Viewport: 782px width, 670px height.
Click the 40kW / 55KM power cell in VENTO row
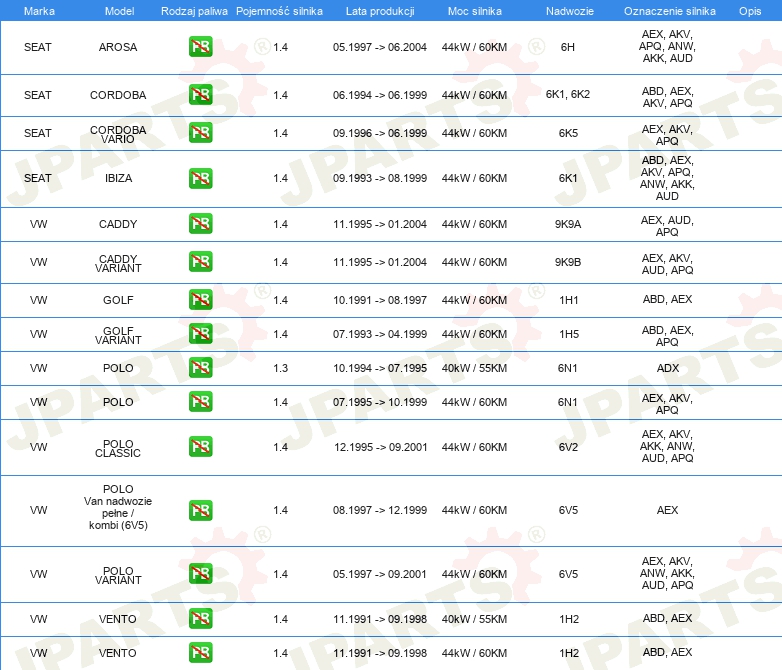click(474, 619)
